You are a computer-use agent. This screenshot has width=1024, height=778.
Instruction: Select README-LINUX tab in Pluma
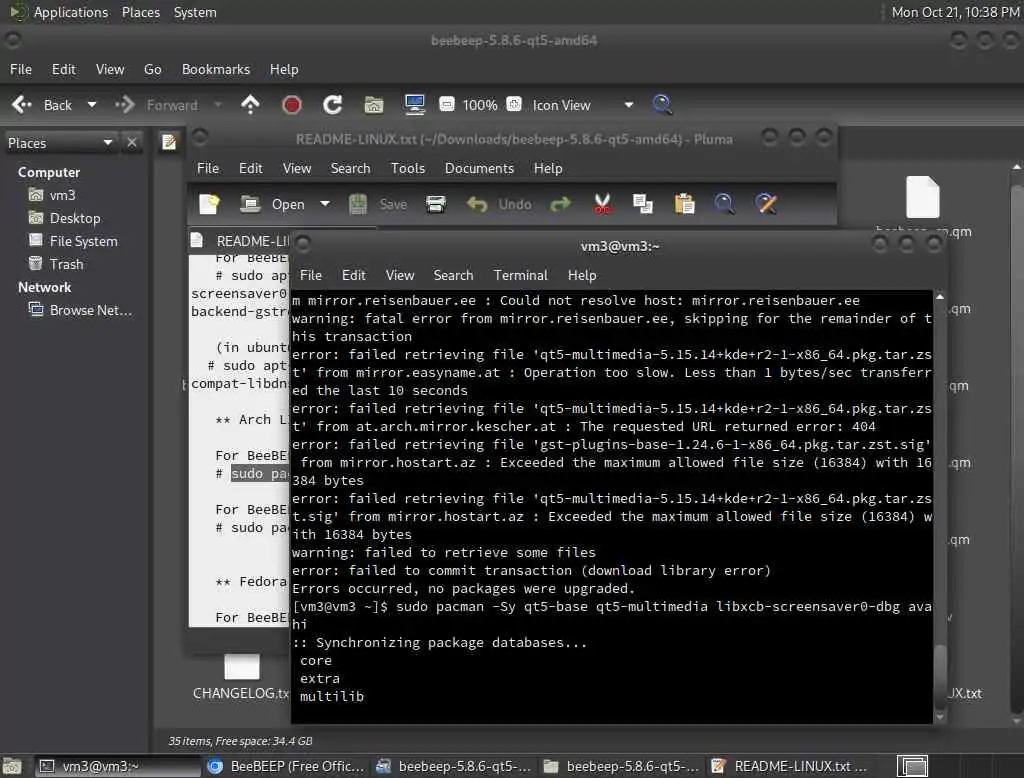[x=240, y=241]
